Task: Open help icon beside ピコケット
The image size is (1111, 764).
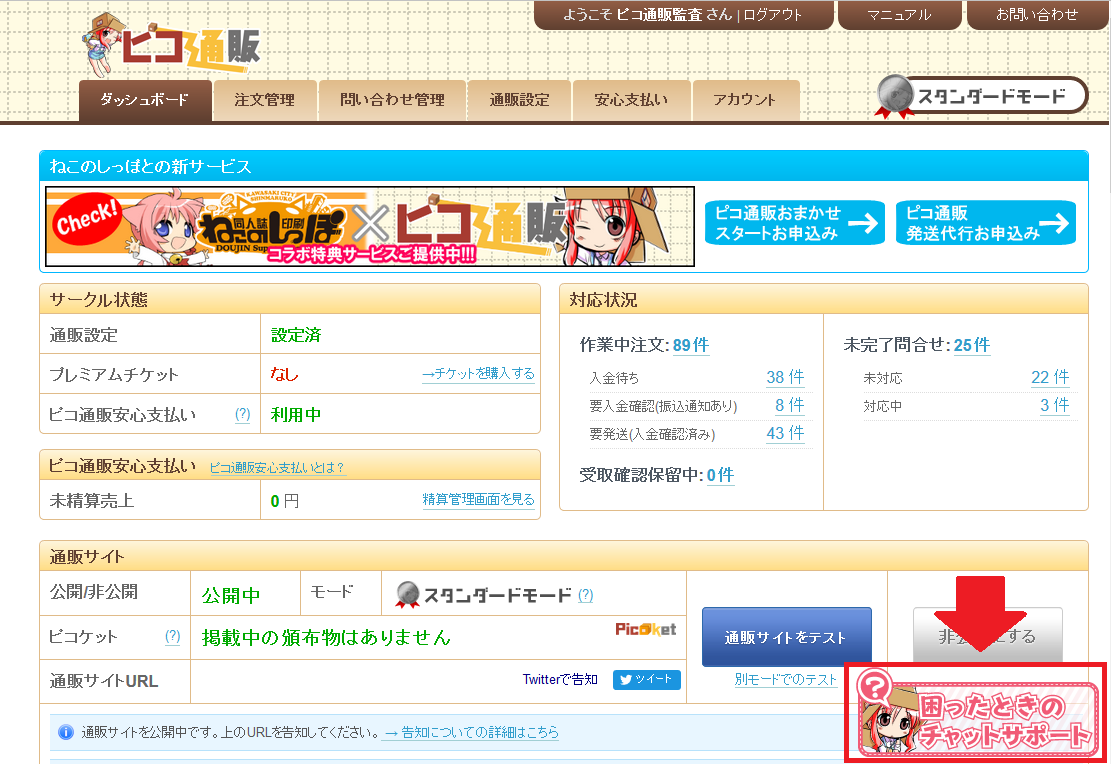Action: pos(172,637)
